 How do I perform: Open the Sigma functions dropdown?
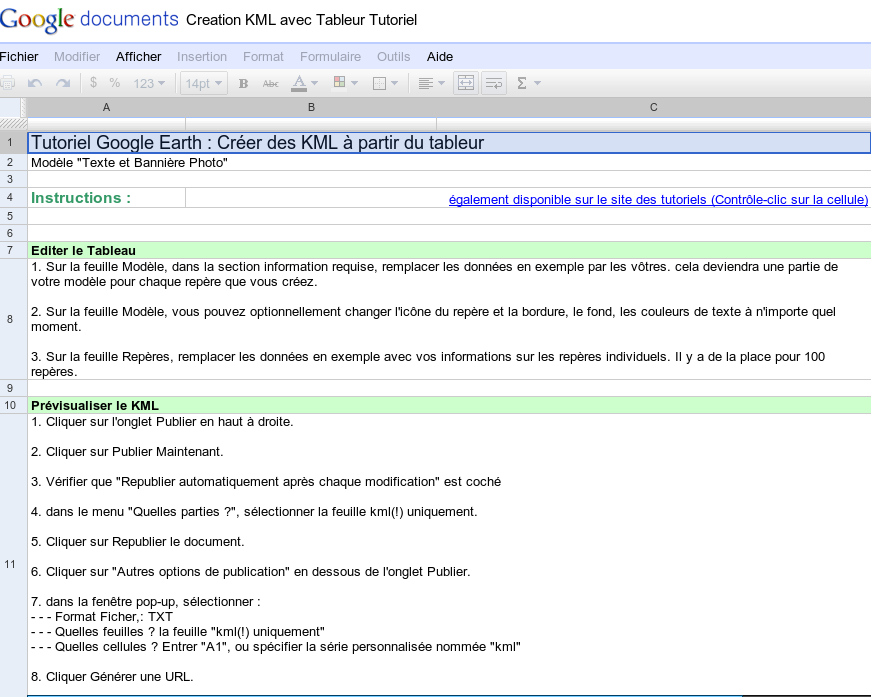pos(528,83)
